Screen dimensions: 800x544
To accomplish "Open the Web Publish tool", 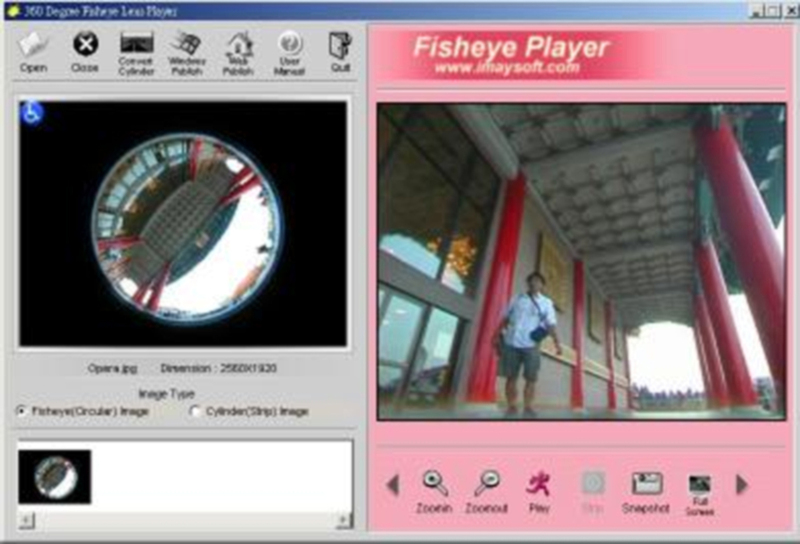I will [238, 53].
